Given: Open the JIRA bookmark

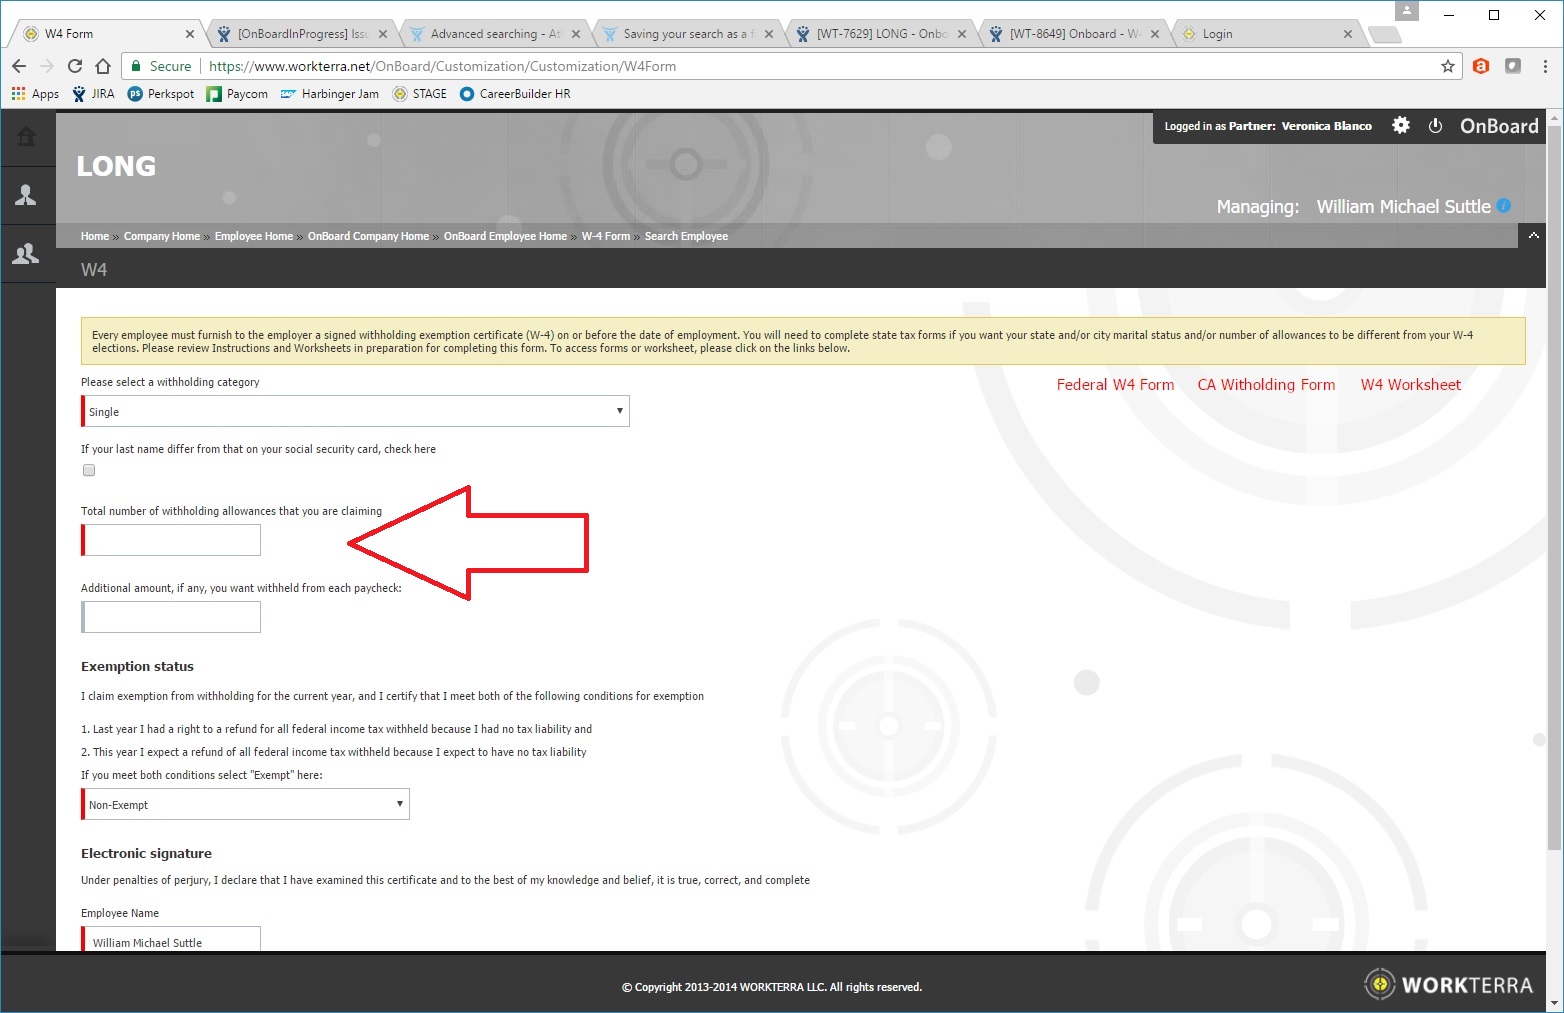Looking at the screenshot, I should click(x=93, y=94).
